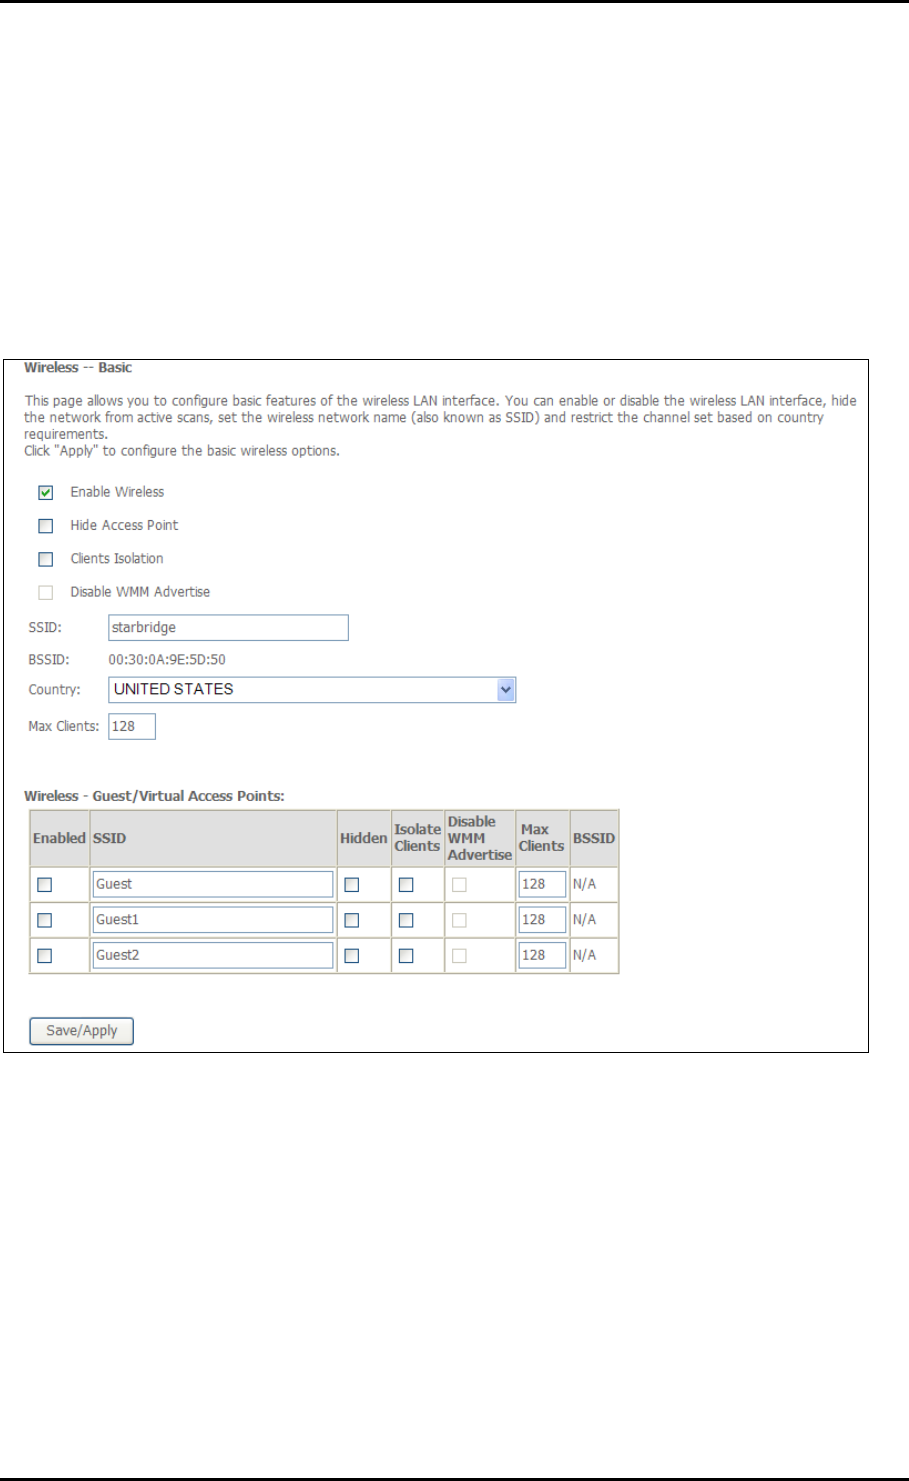Check Isolate Clients for the Guest1 network
The height and width of the screenshot is (1481, 909).
[406, 920]
